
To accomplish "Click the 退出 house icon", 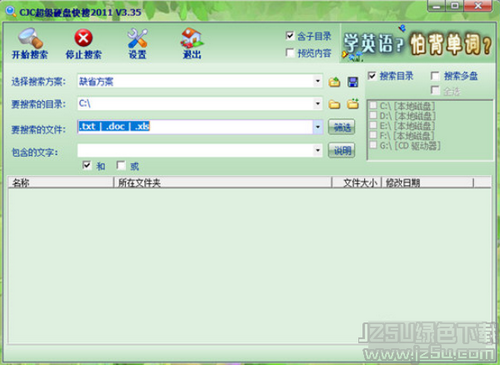I will [x=192, y=38].
